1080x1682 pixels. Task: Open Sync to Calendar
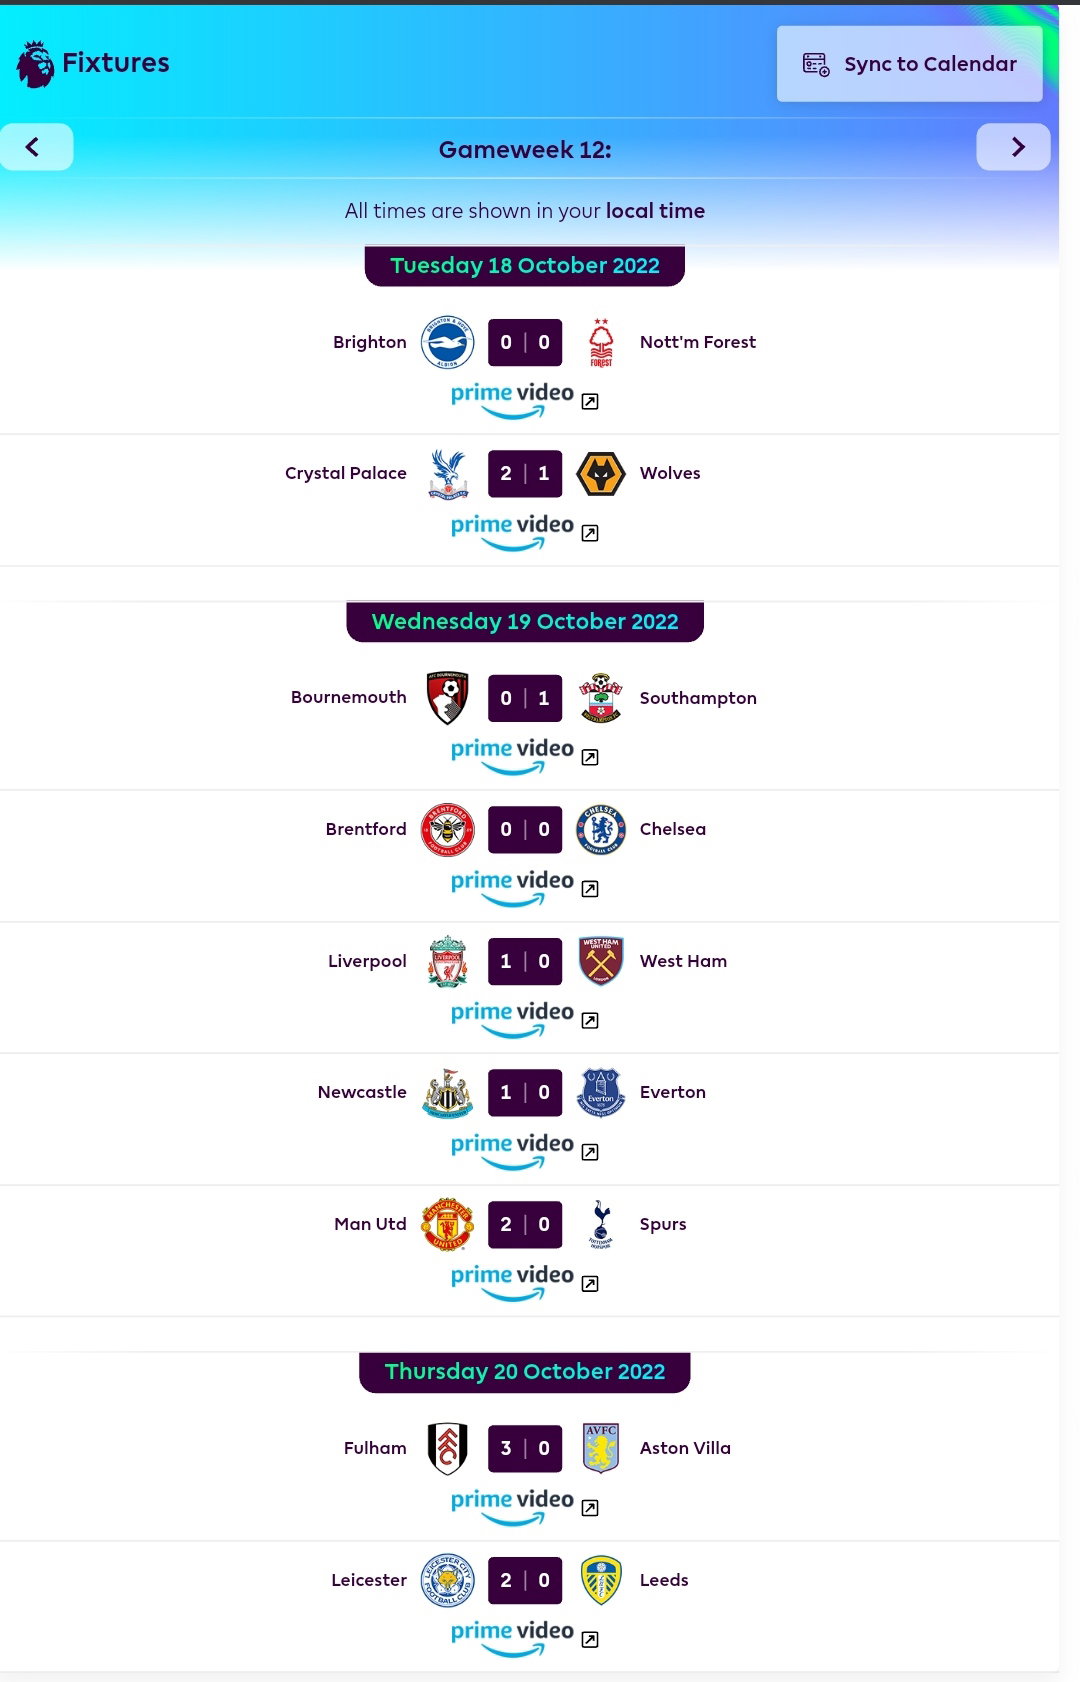(909, 64)
